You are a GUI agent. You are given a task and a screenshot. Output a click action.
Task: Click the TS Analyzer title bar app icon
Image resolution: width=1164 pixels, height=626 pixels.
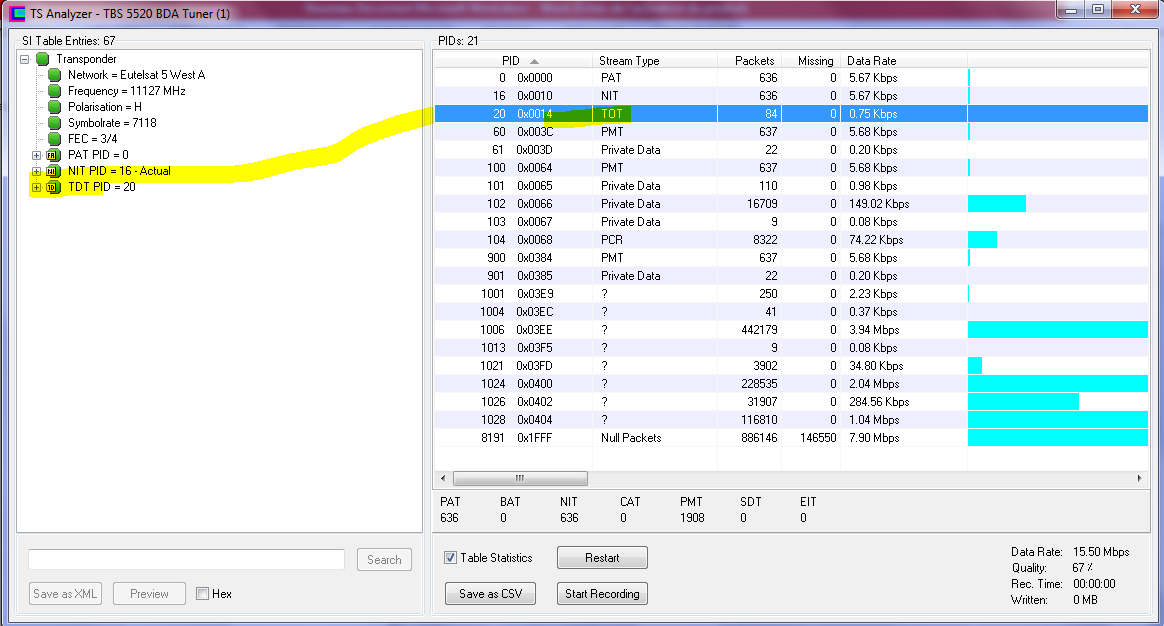[x=17, y=14]
